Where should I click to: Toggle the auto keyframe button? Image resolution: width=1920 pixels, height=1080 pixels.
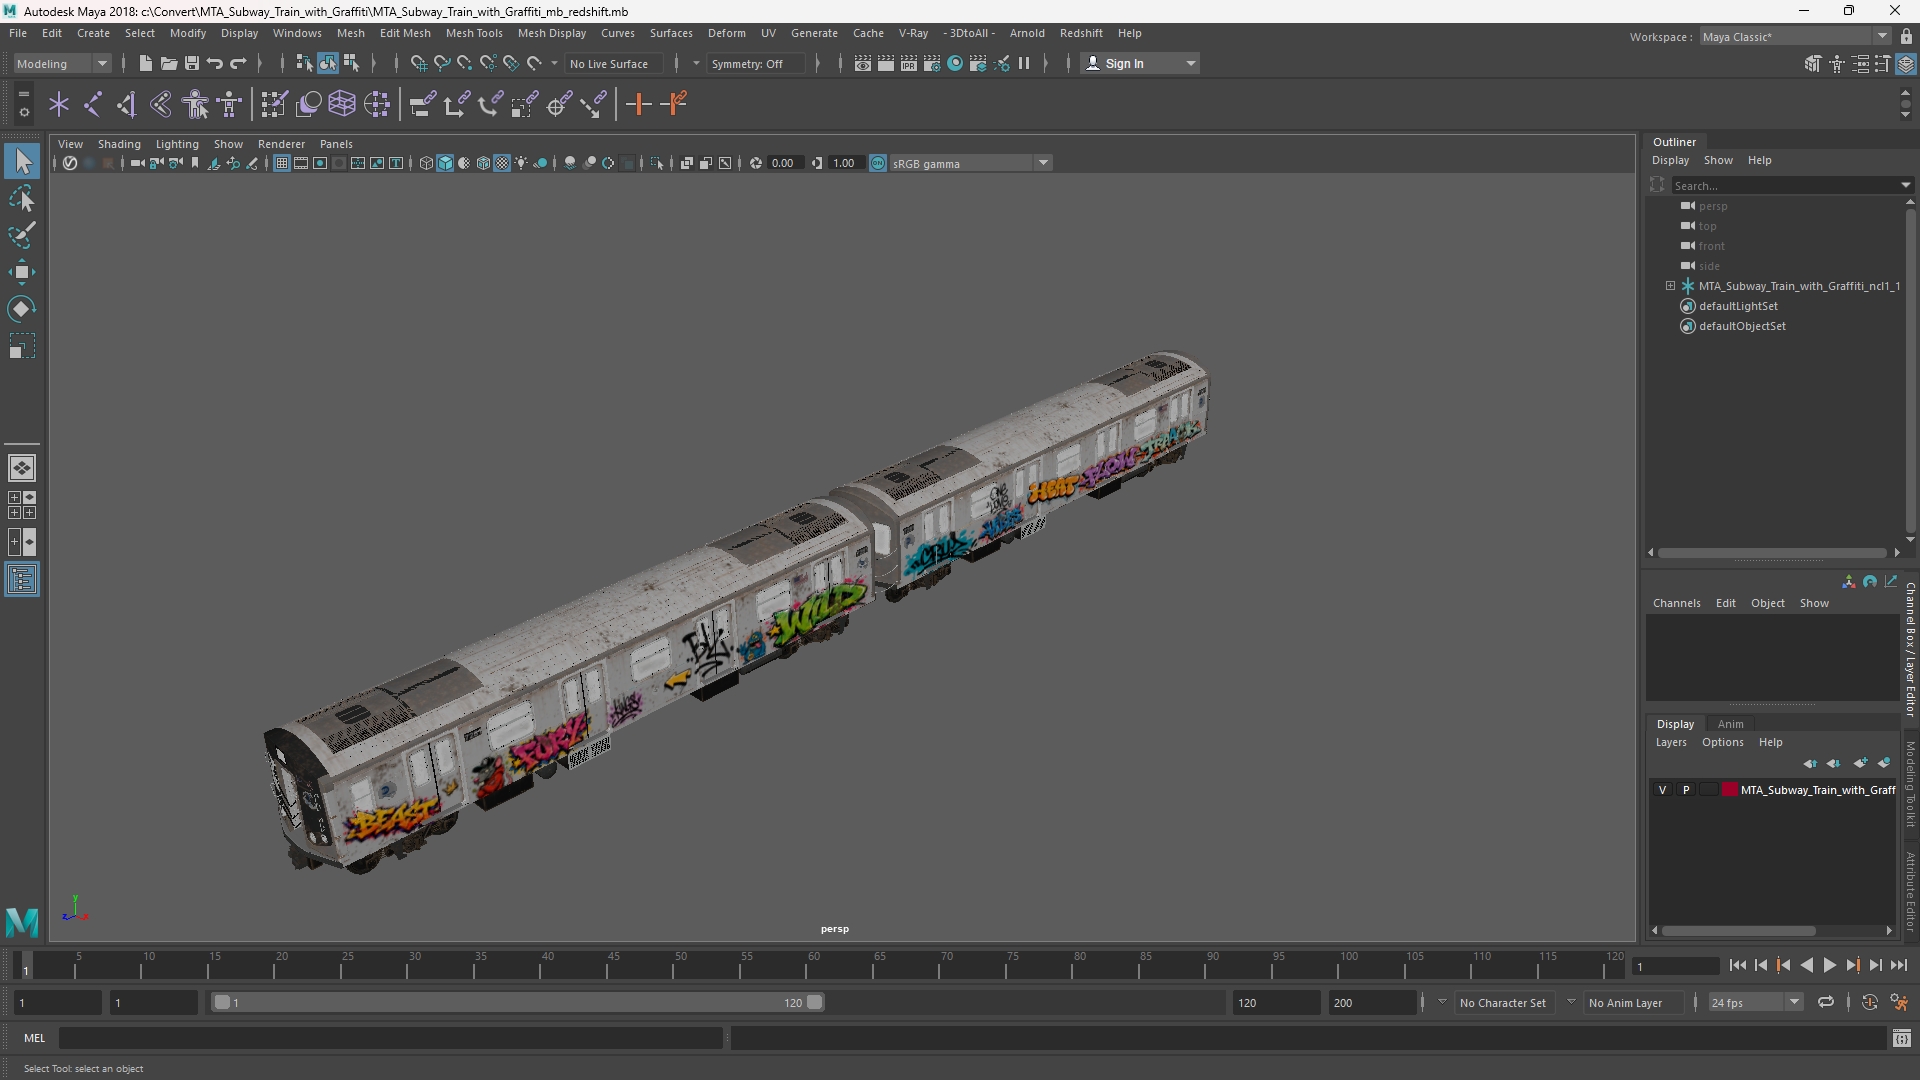coord(1869,1002)
